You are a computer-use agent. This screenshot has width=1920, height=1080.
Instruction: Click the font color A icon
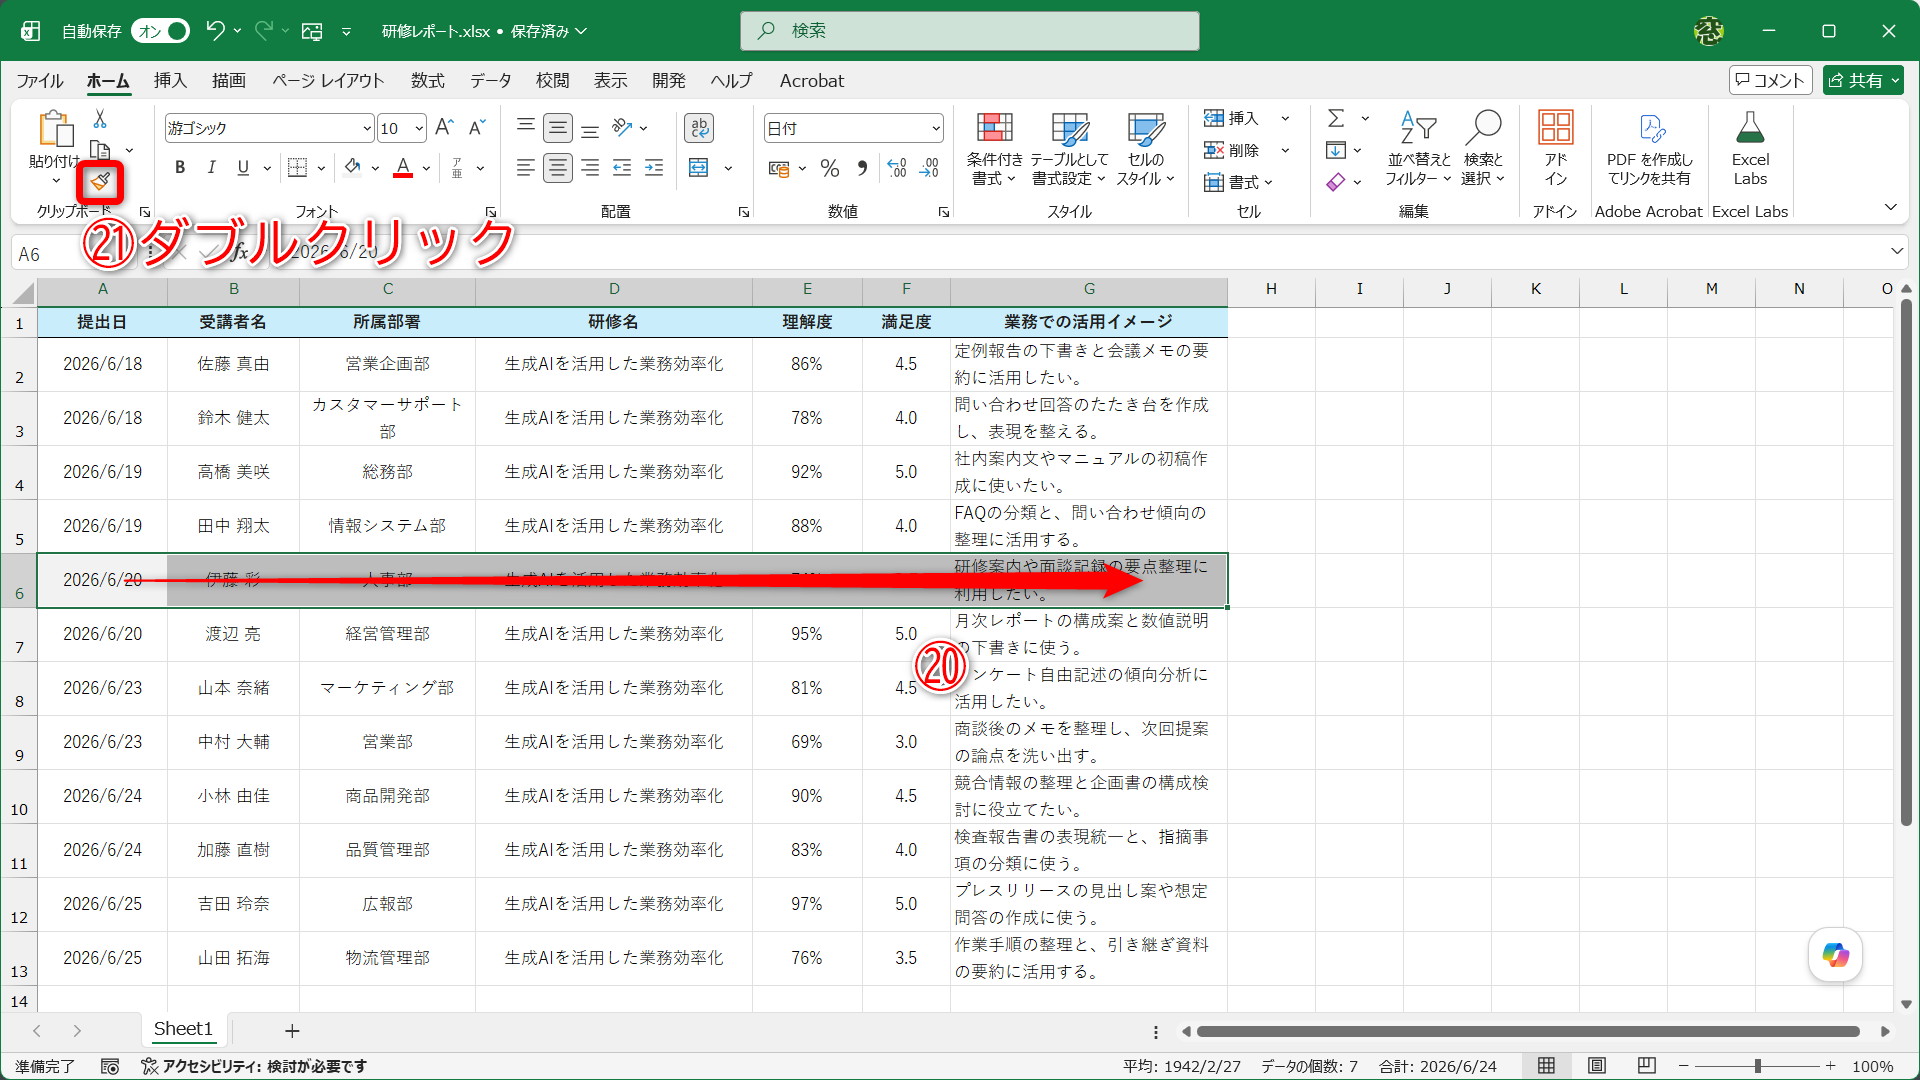pyautogui.click(x=403, y=168)
